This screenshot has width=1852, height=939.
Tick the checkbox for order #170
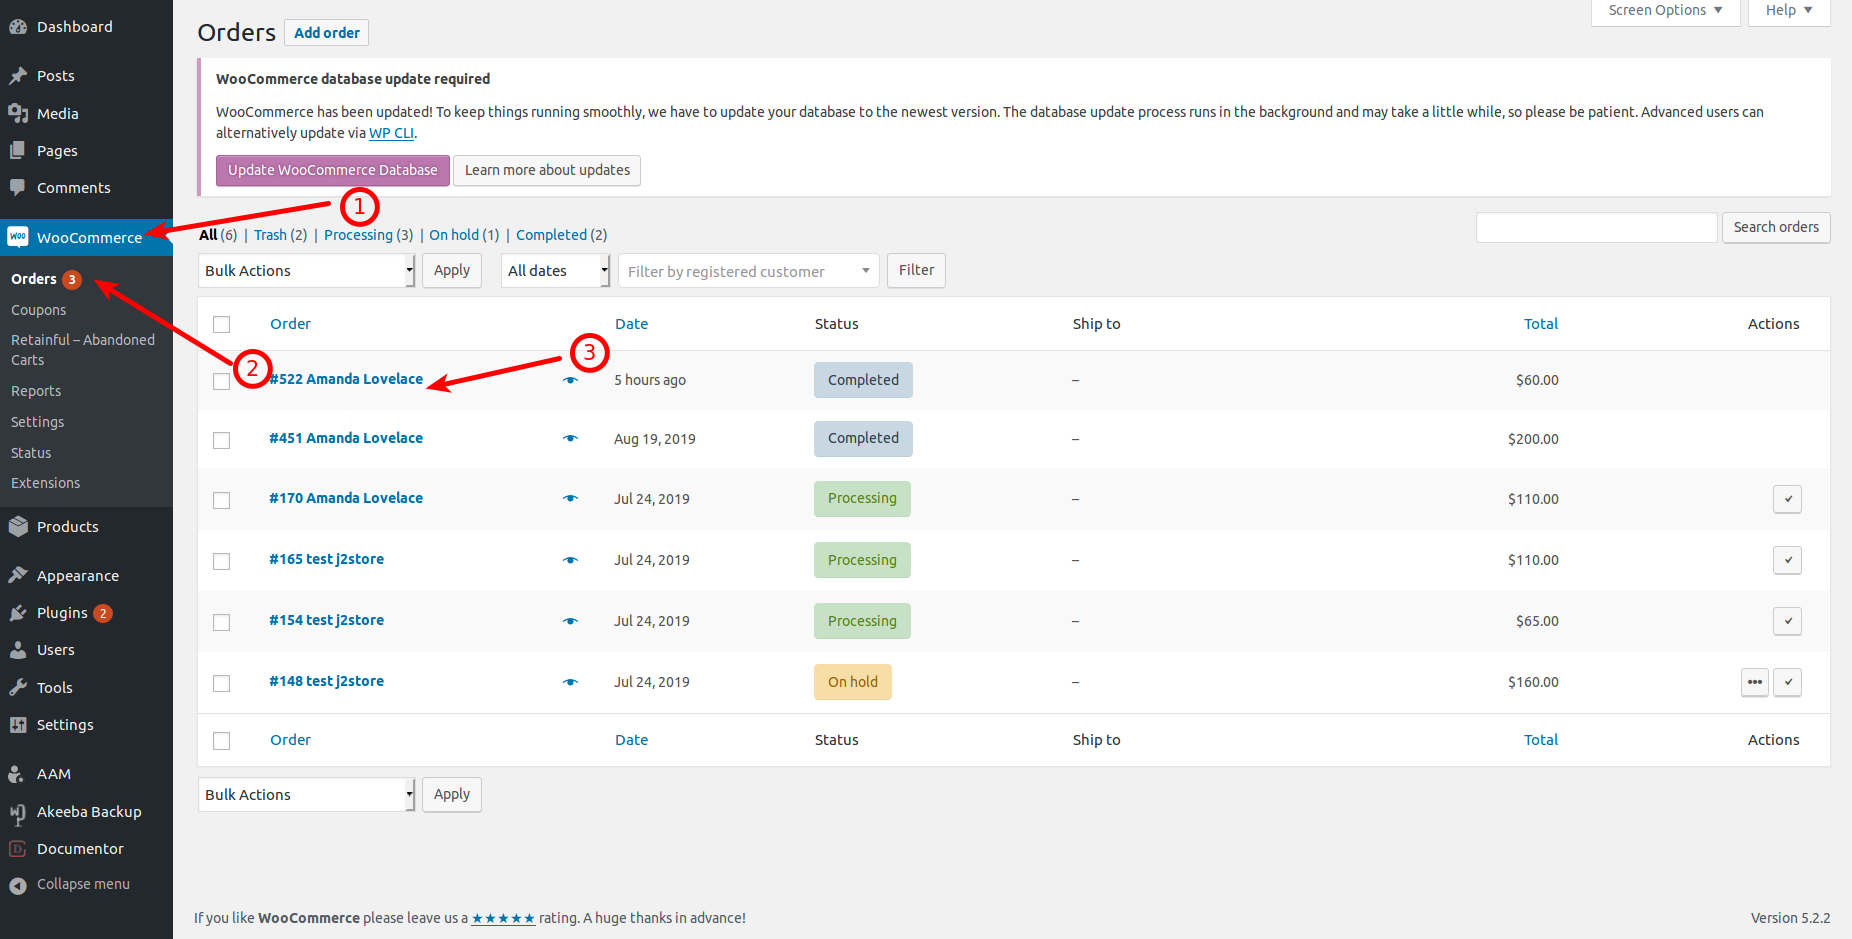(222, 500)
